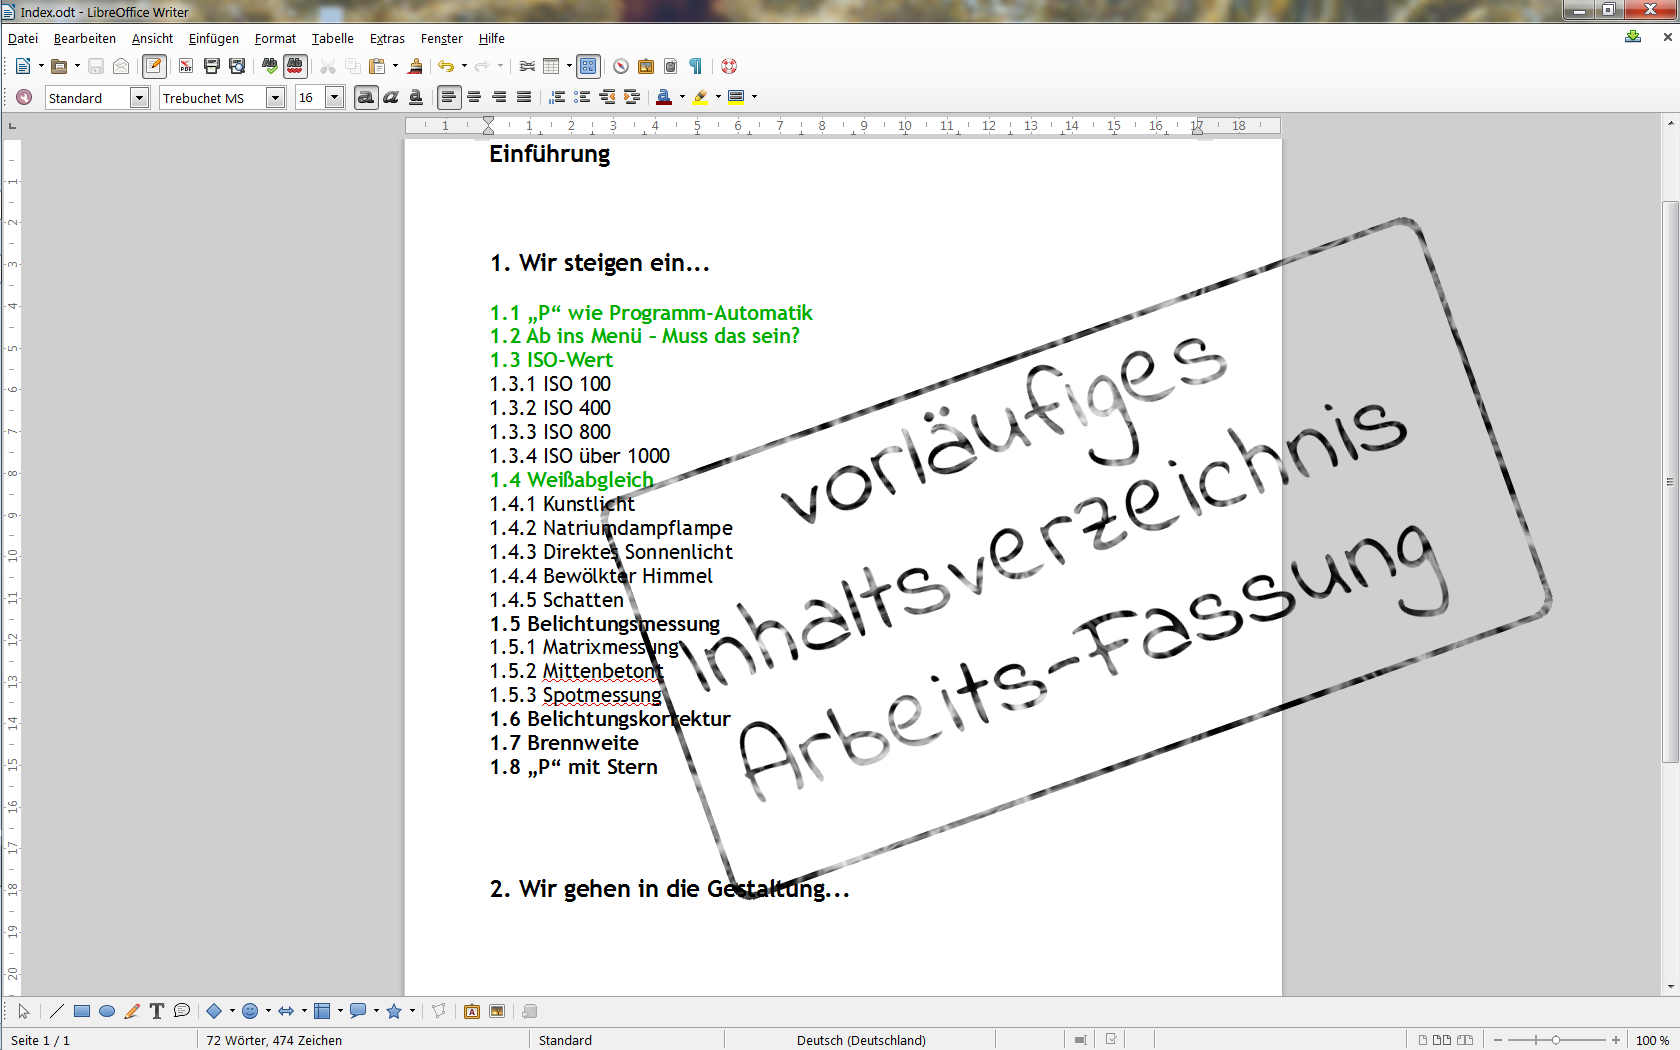The height and width of the screenshot is (1050, 1680).
Task: Click the Redo arrow icon
Action: coord(482,66)
